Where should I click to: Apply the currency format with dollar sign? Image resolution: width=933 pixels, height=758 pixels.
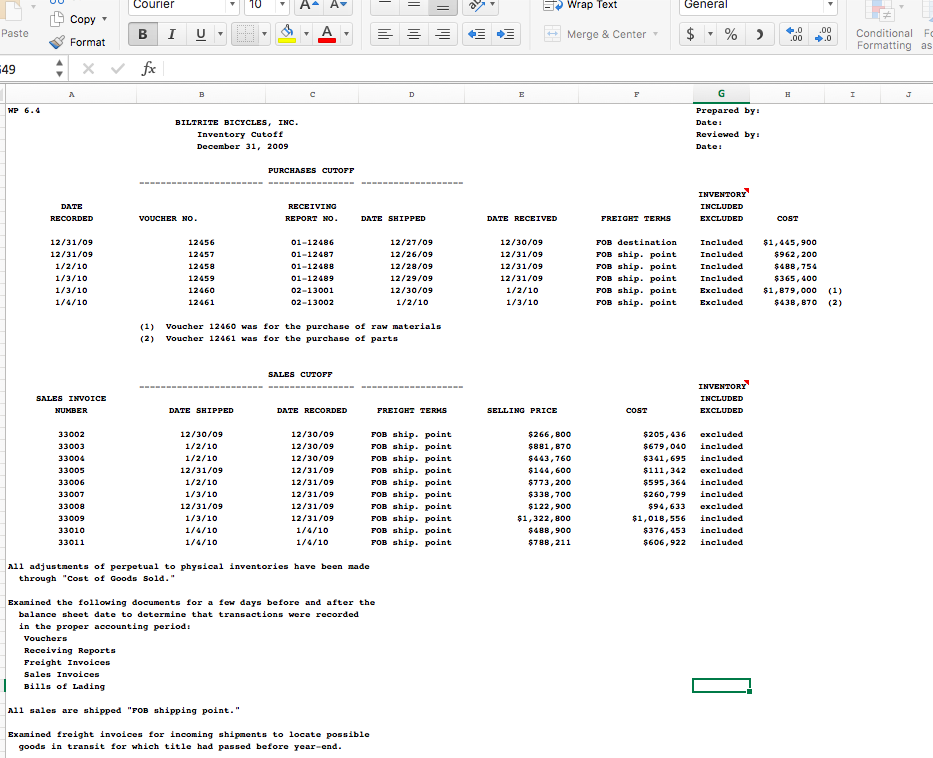pos(690,33)
